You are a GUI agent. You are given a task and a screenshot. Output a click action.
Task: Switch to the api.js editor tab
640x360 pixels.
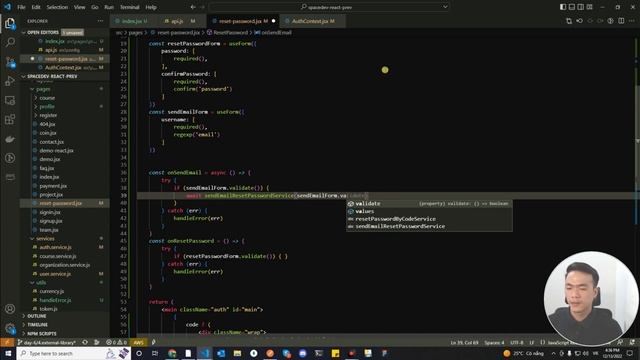[177, 21]
